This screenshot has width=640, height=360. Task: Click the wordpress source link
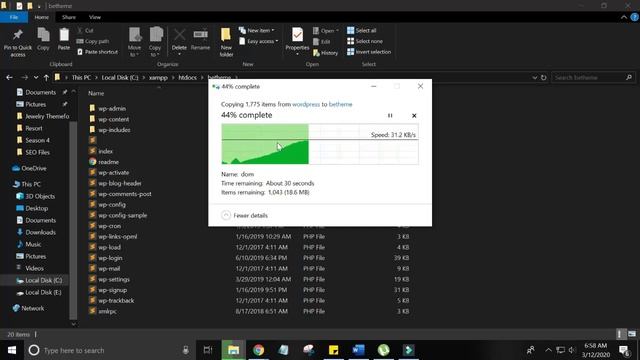(306, 104)
